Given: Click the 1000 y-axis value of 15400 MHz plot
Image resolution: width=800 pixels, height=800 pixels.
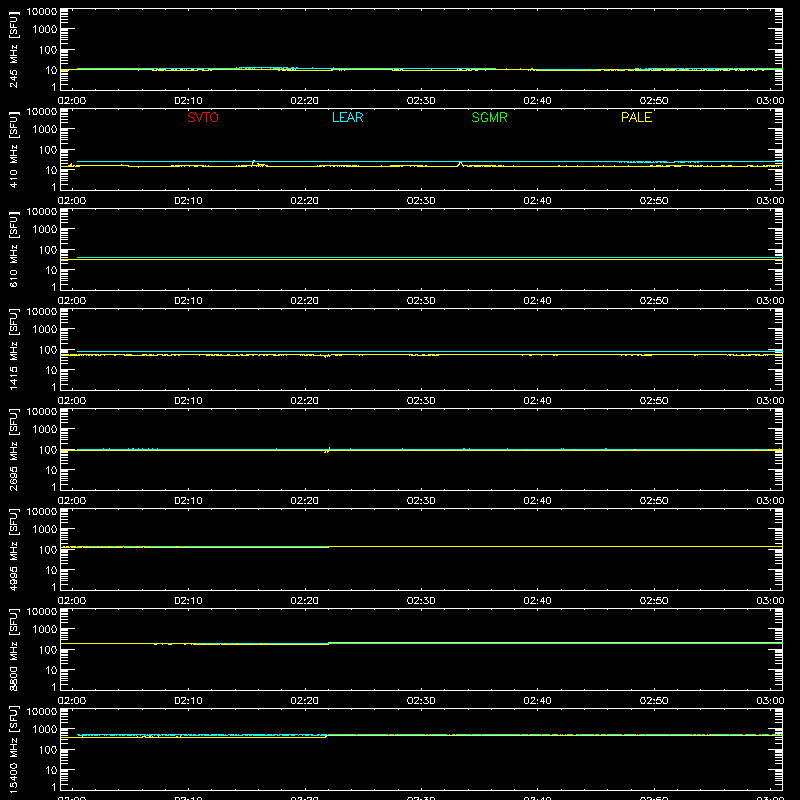Looking at the screenshot, I should (45, 730).
